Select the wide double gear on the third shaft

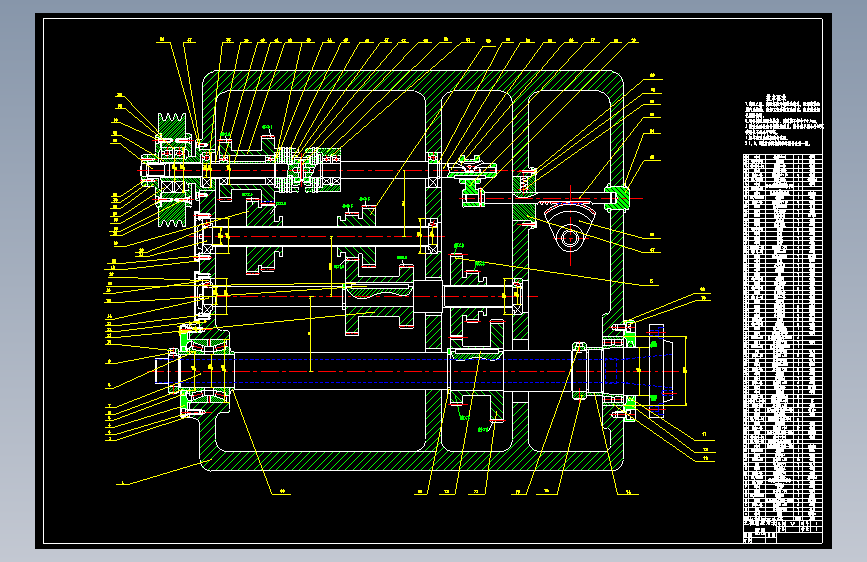[380, 297]
